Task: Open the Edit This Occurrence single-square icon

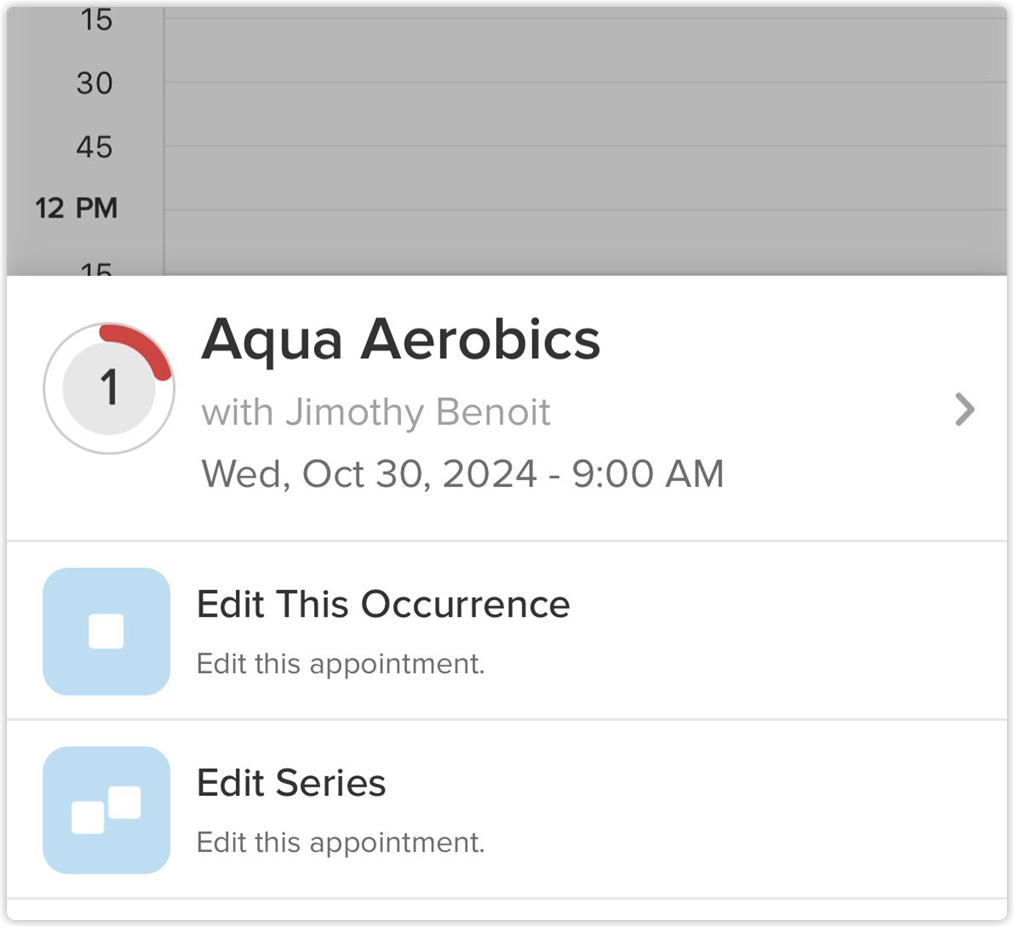Action: (107, 631)
